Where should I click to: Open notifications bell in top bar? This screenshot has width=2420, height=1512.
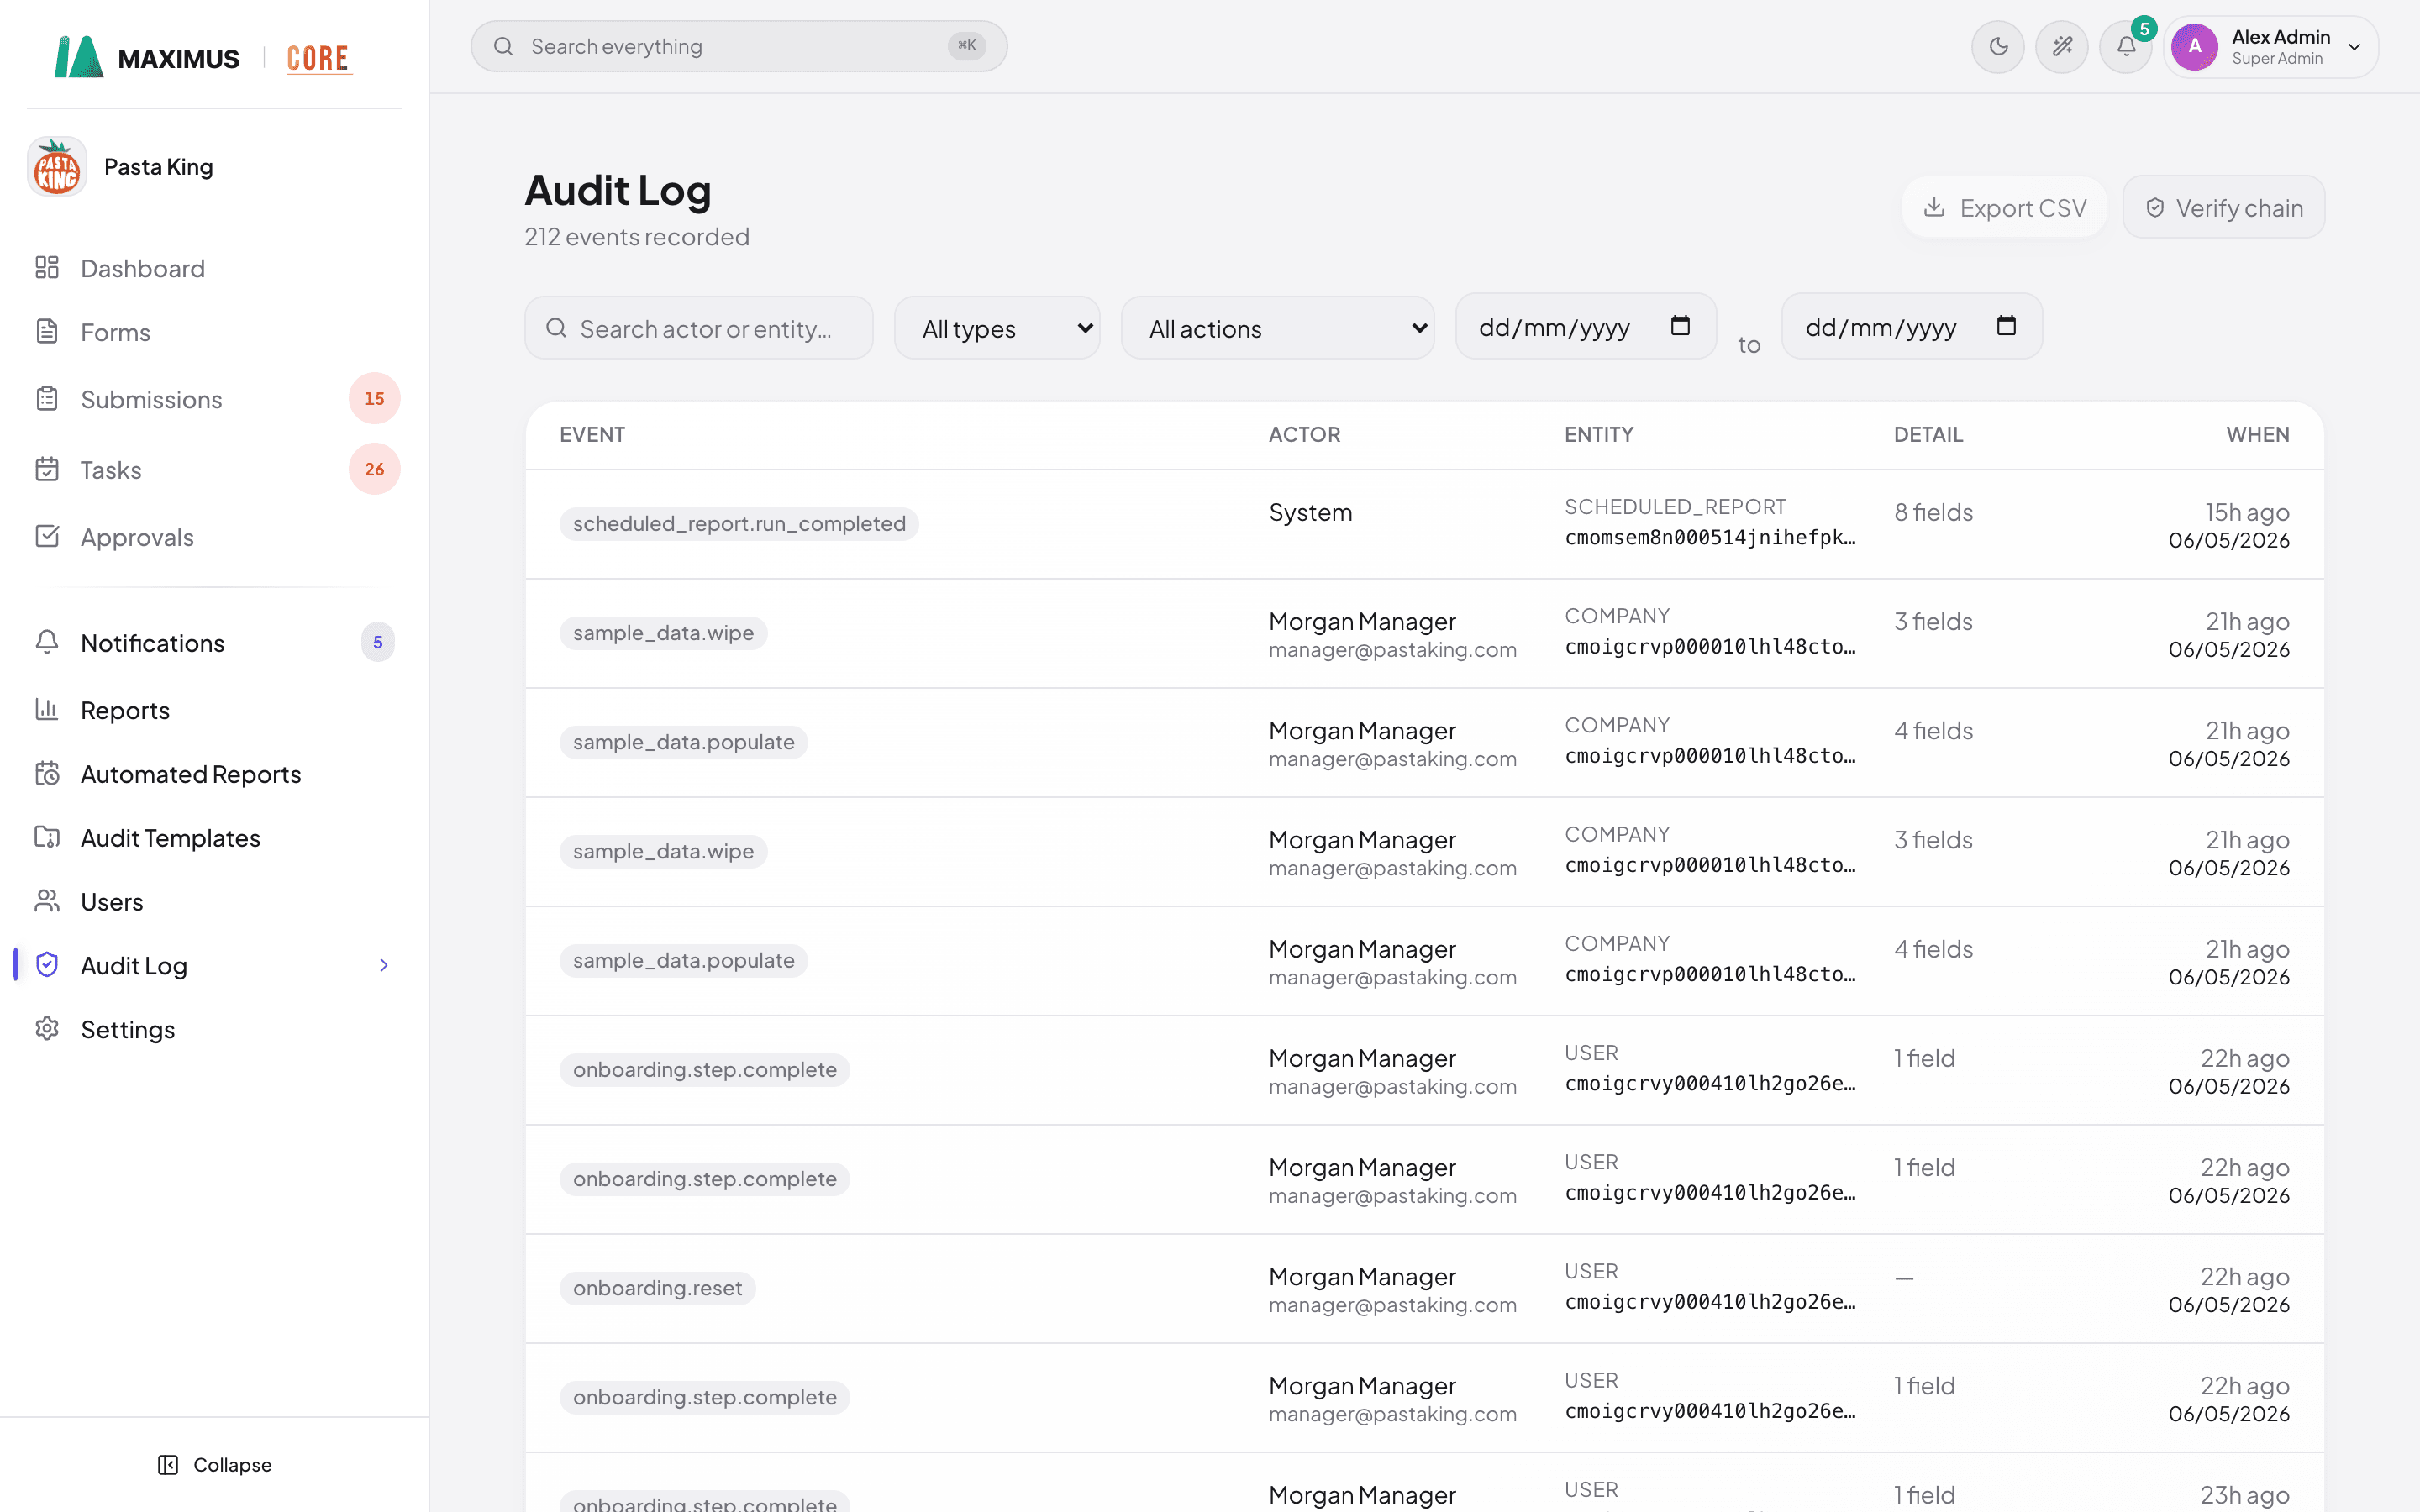[2125, 46]
